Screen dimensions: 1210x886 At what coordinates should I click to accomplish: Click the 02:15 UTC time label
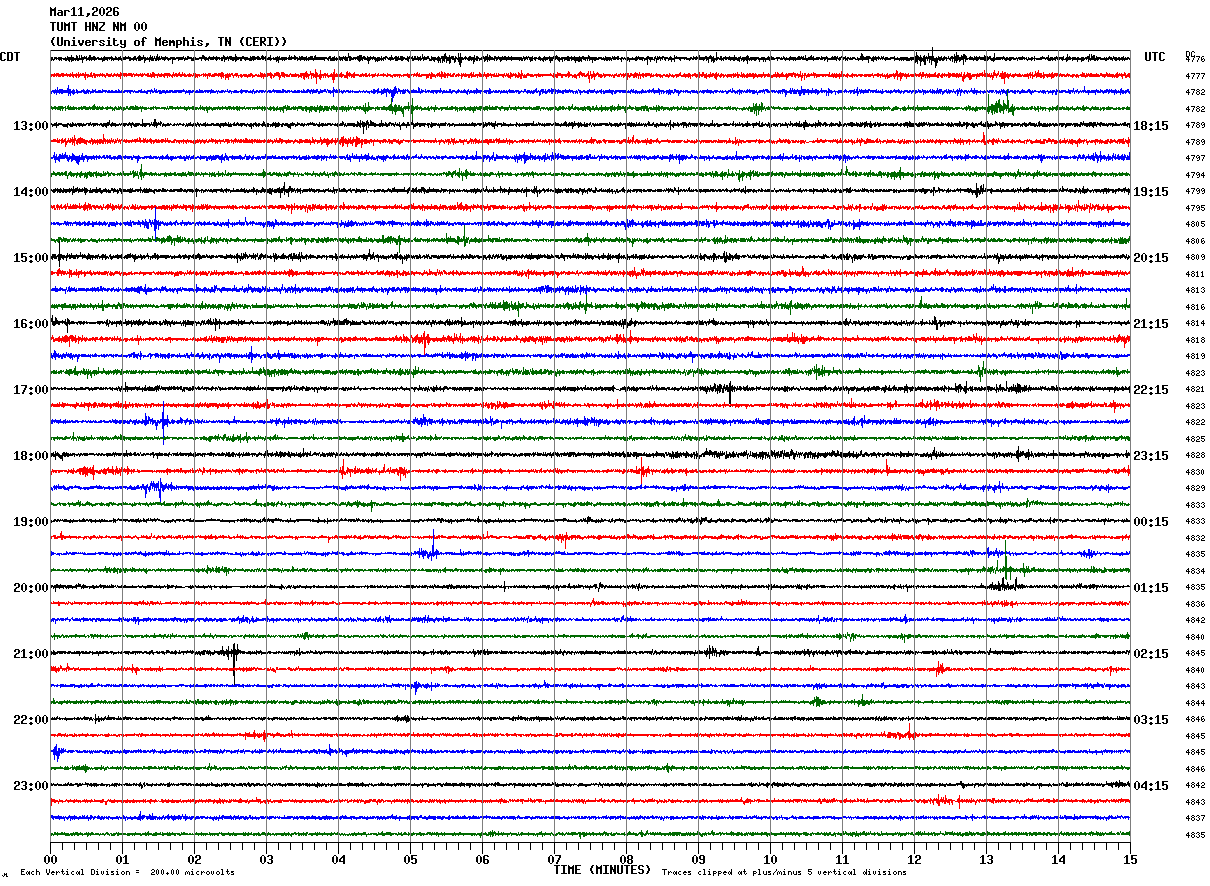tap(1151, 654)
